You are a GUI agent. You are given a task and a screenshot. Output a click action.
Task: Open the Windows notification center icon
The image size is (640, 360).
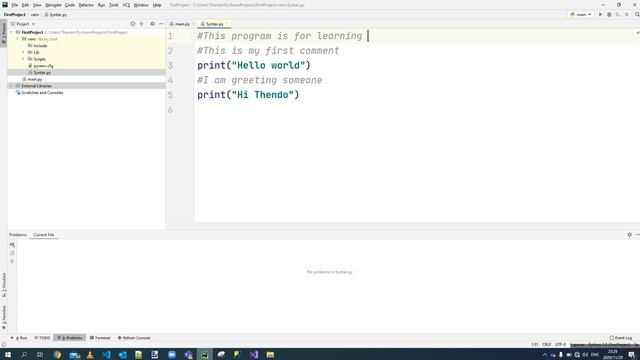(631, 355)
